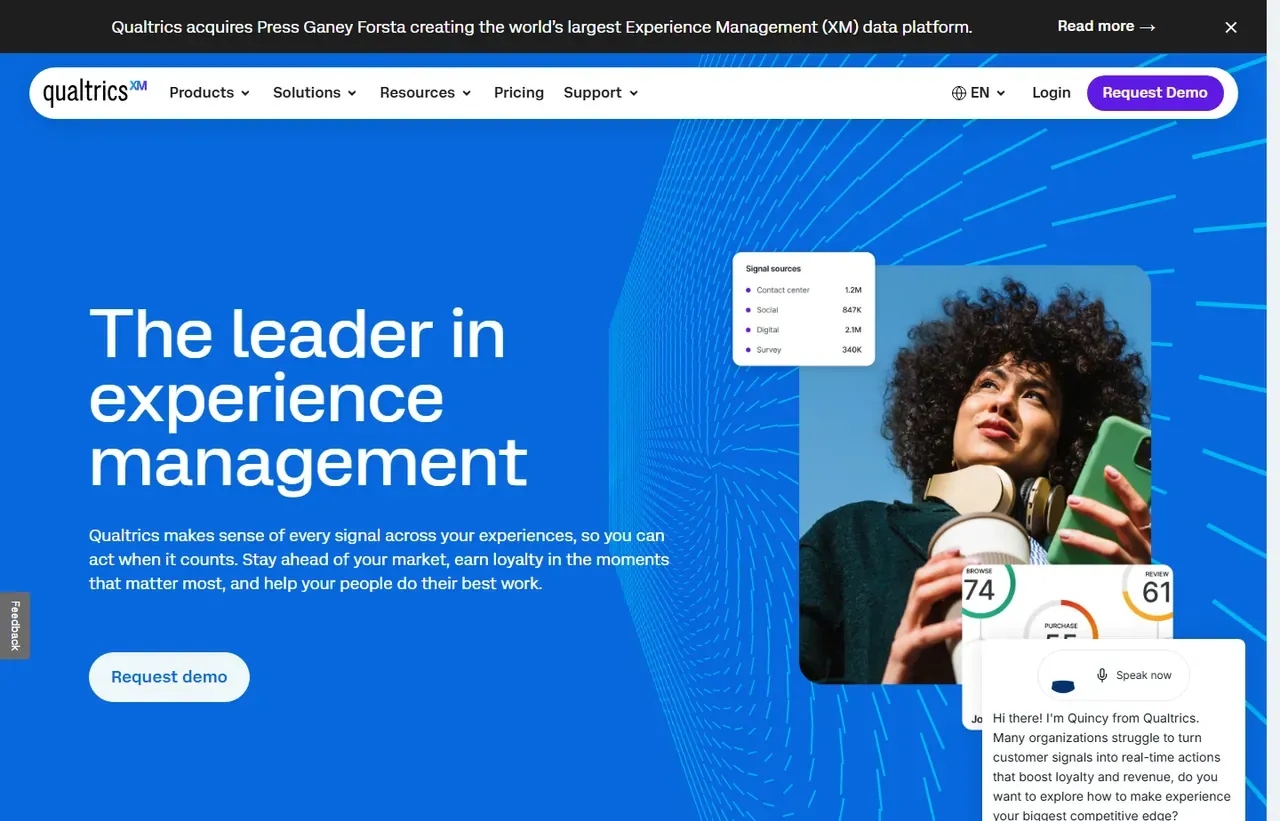Click the Browse 74 score gauge
Viewport: 1280px width, 821px height.
click(988, 590)
